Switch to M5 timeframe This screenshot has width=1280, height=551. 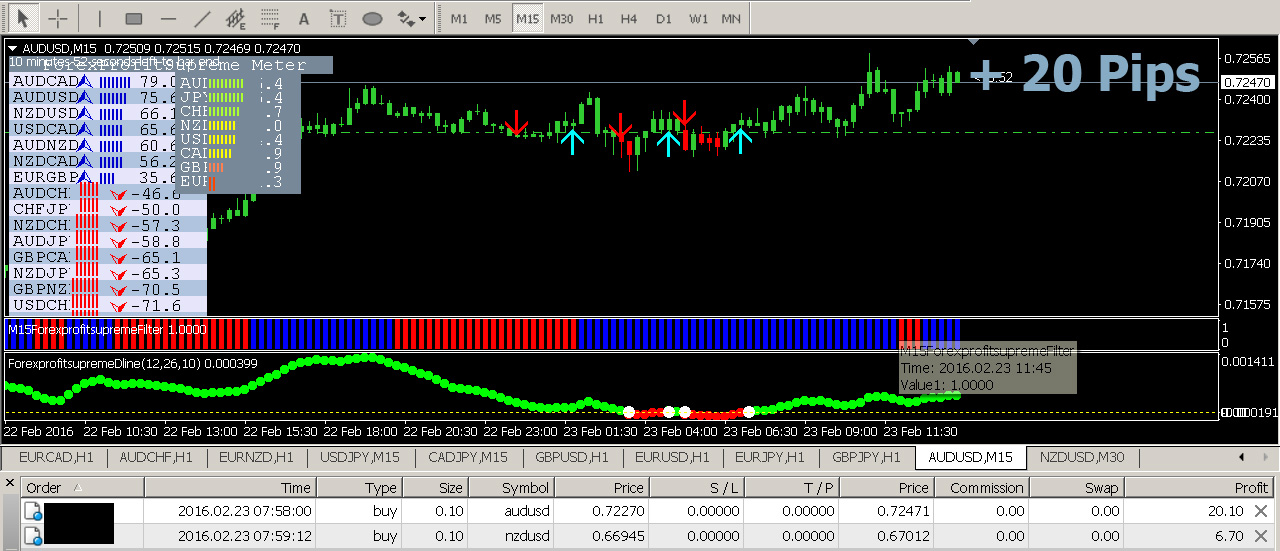click(x=493, y=18)
